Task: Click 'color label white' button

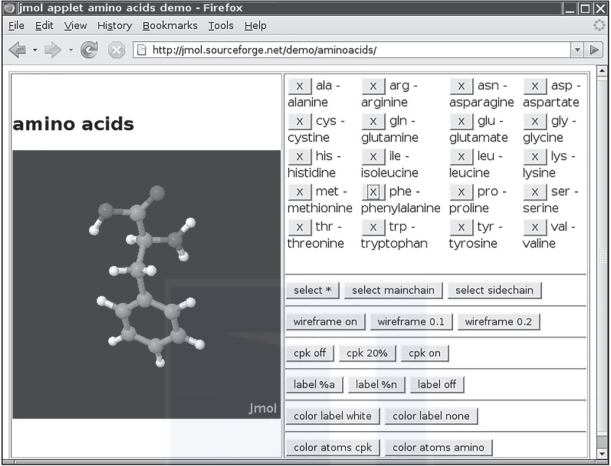Action: point(333,416)
